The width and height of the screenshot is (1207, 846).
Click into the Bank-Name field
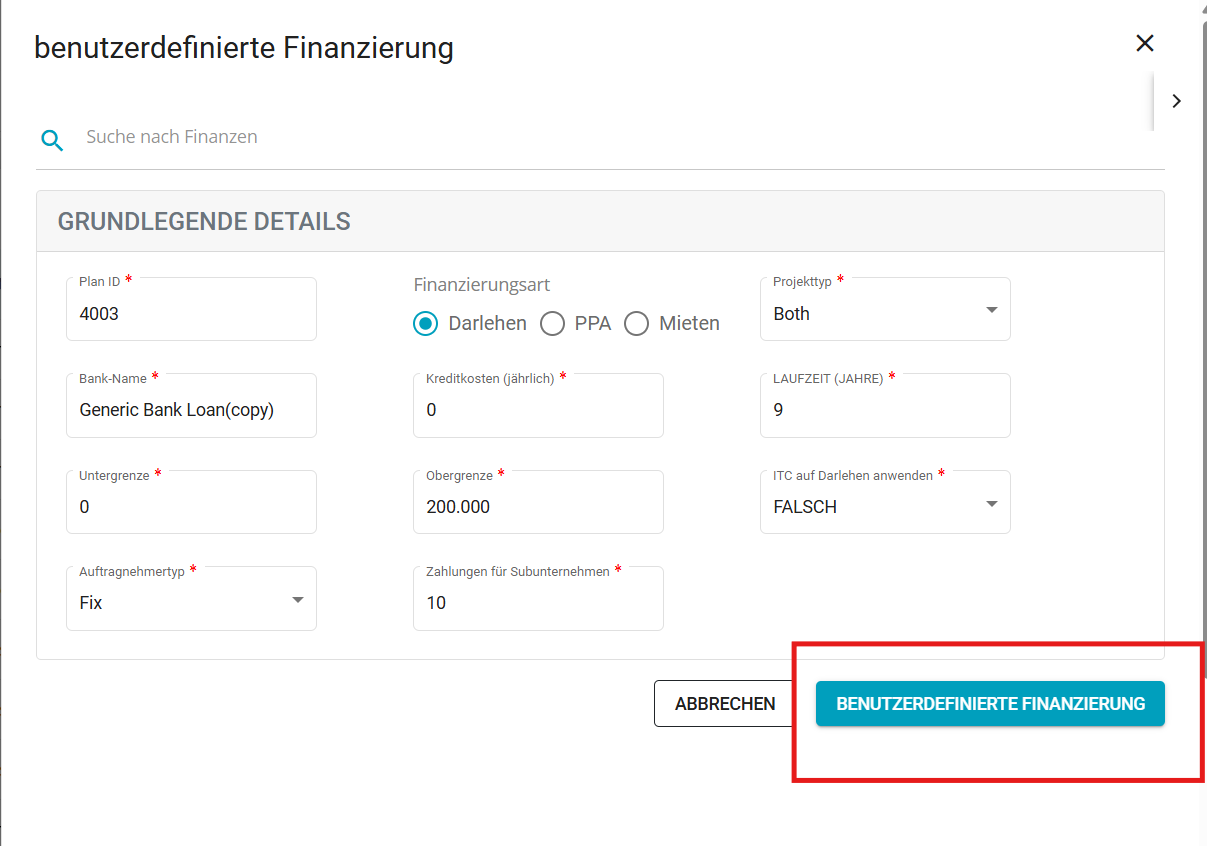(191, 405)
